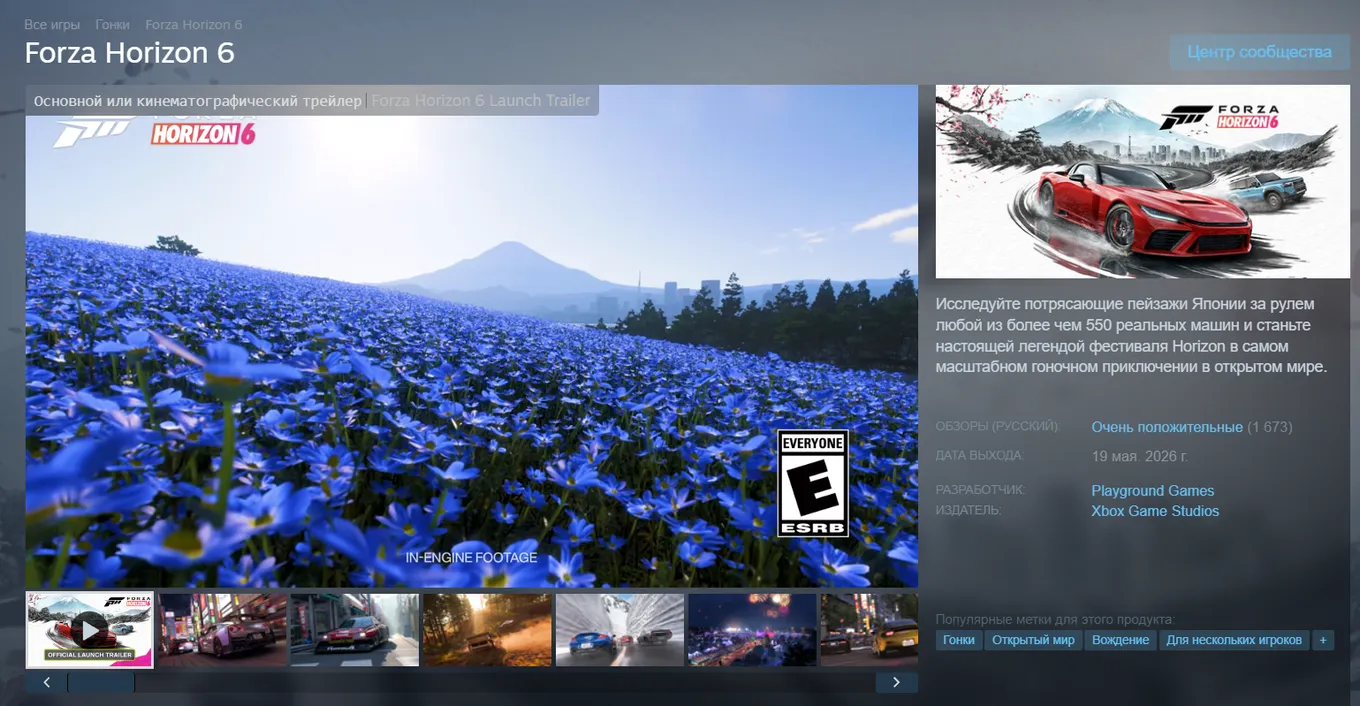Open the 'Гонки' breadcrumb link
This screenshot has height=706, width=1360.
point(112,24)
